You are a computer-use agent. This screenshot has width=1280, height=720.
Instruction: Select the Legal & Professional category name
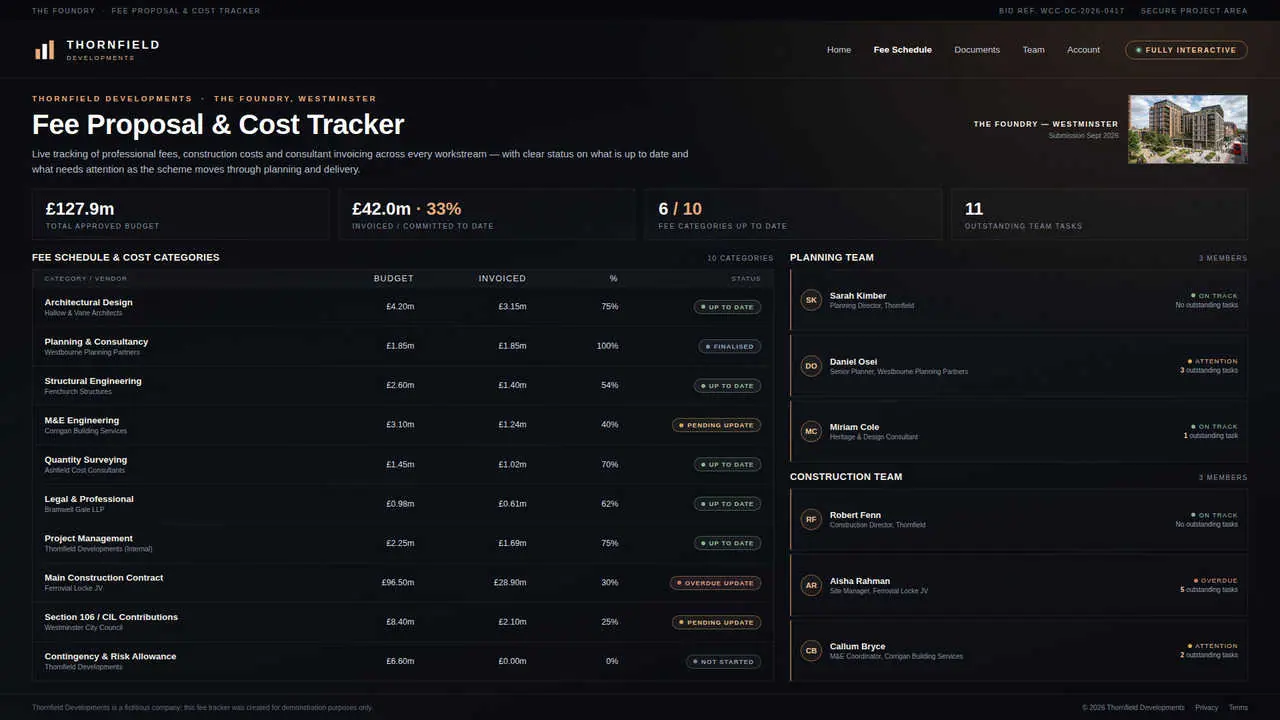tap(89, 499)
